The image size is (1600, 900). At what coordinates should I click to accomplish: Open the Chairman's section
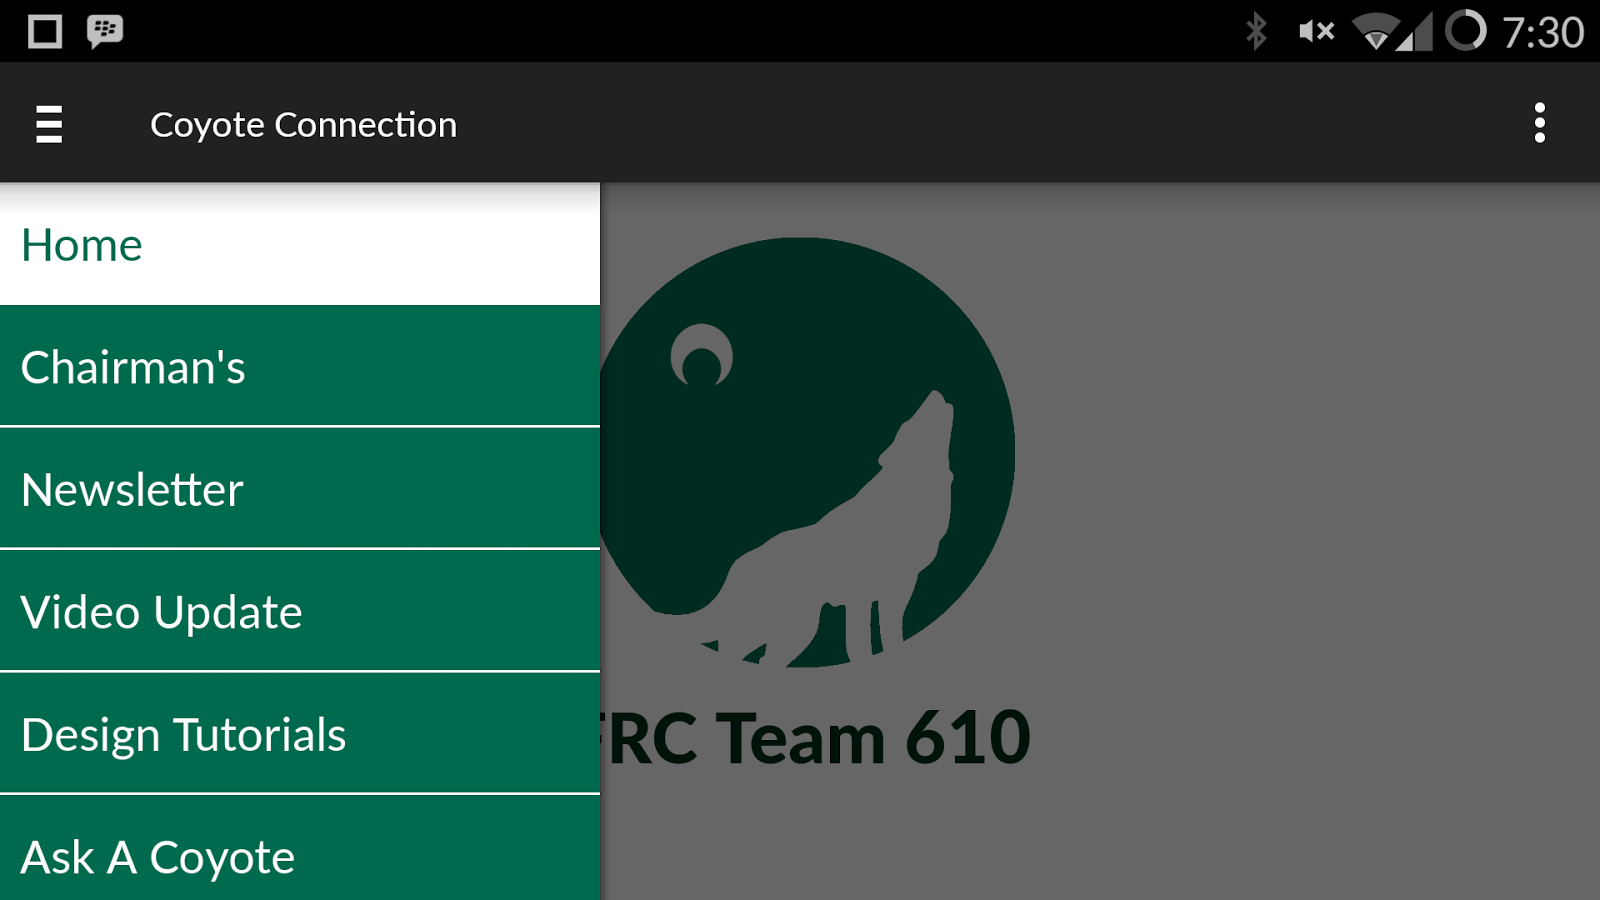point(300,366)
